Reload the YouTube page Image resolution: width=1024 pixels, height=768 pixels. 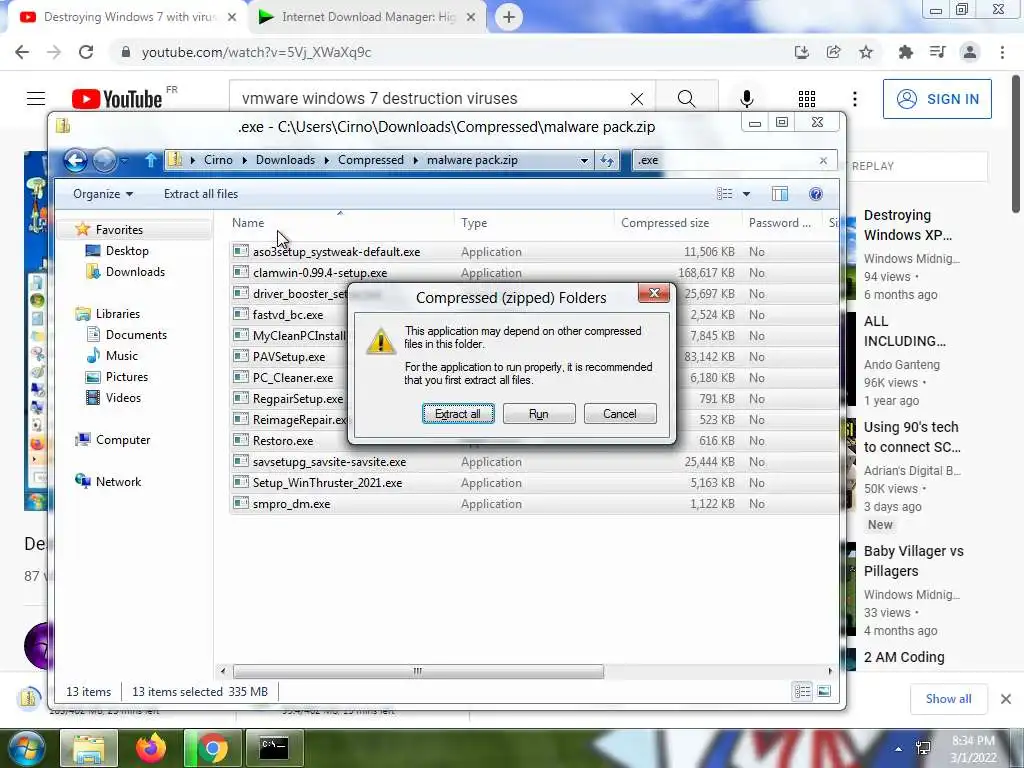point(86,52)
